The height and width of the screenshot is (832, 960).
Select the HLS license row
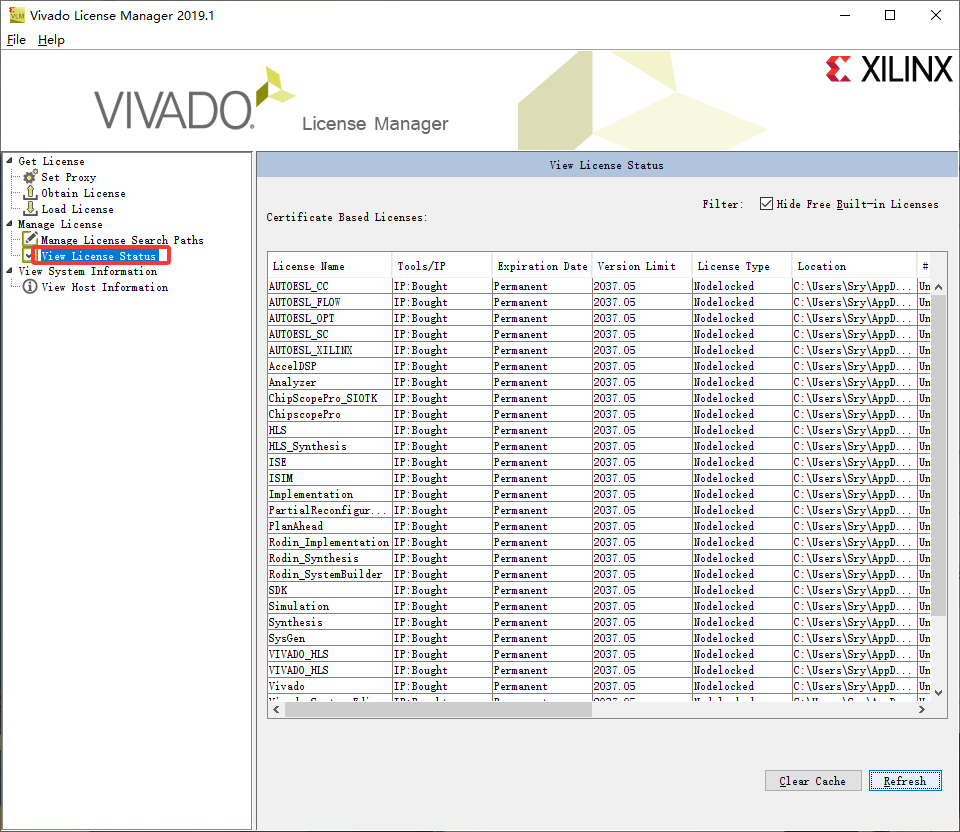pyautogui.click(x=600, y=430)
